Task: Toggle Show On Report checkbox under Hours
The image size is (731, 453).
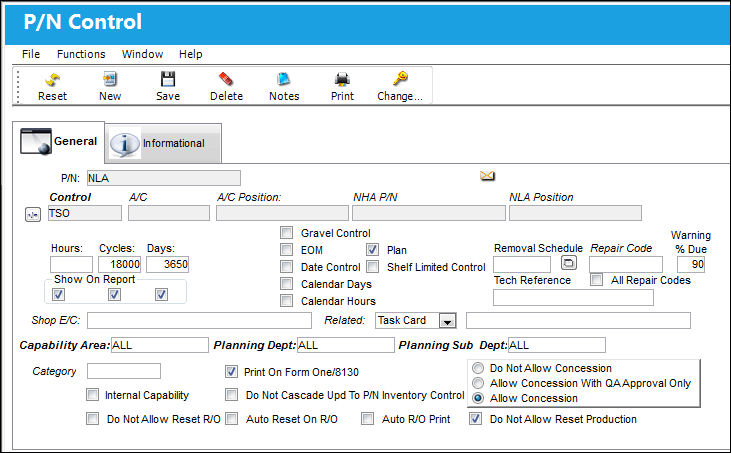Action: [x=58, y=295]
